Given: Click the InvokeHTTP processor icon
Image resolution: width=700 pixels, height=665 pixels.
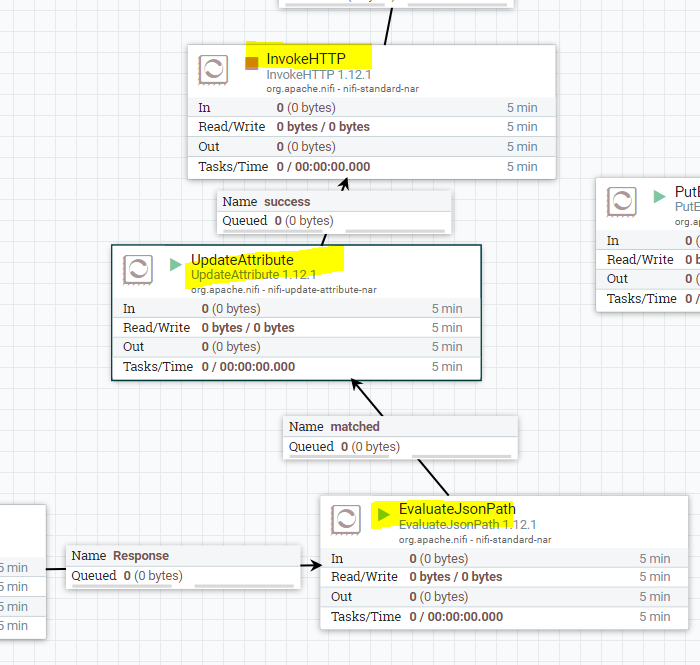Looking at the screenshot, I should 213,70.
